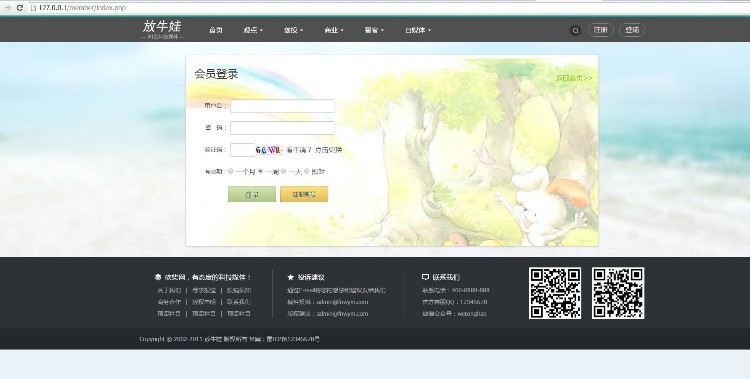Click the Copyright footer text line

tap(230, 339)
